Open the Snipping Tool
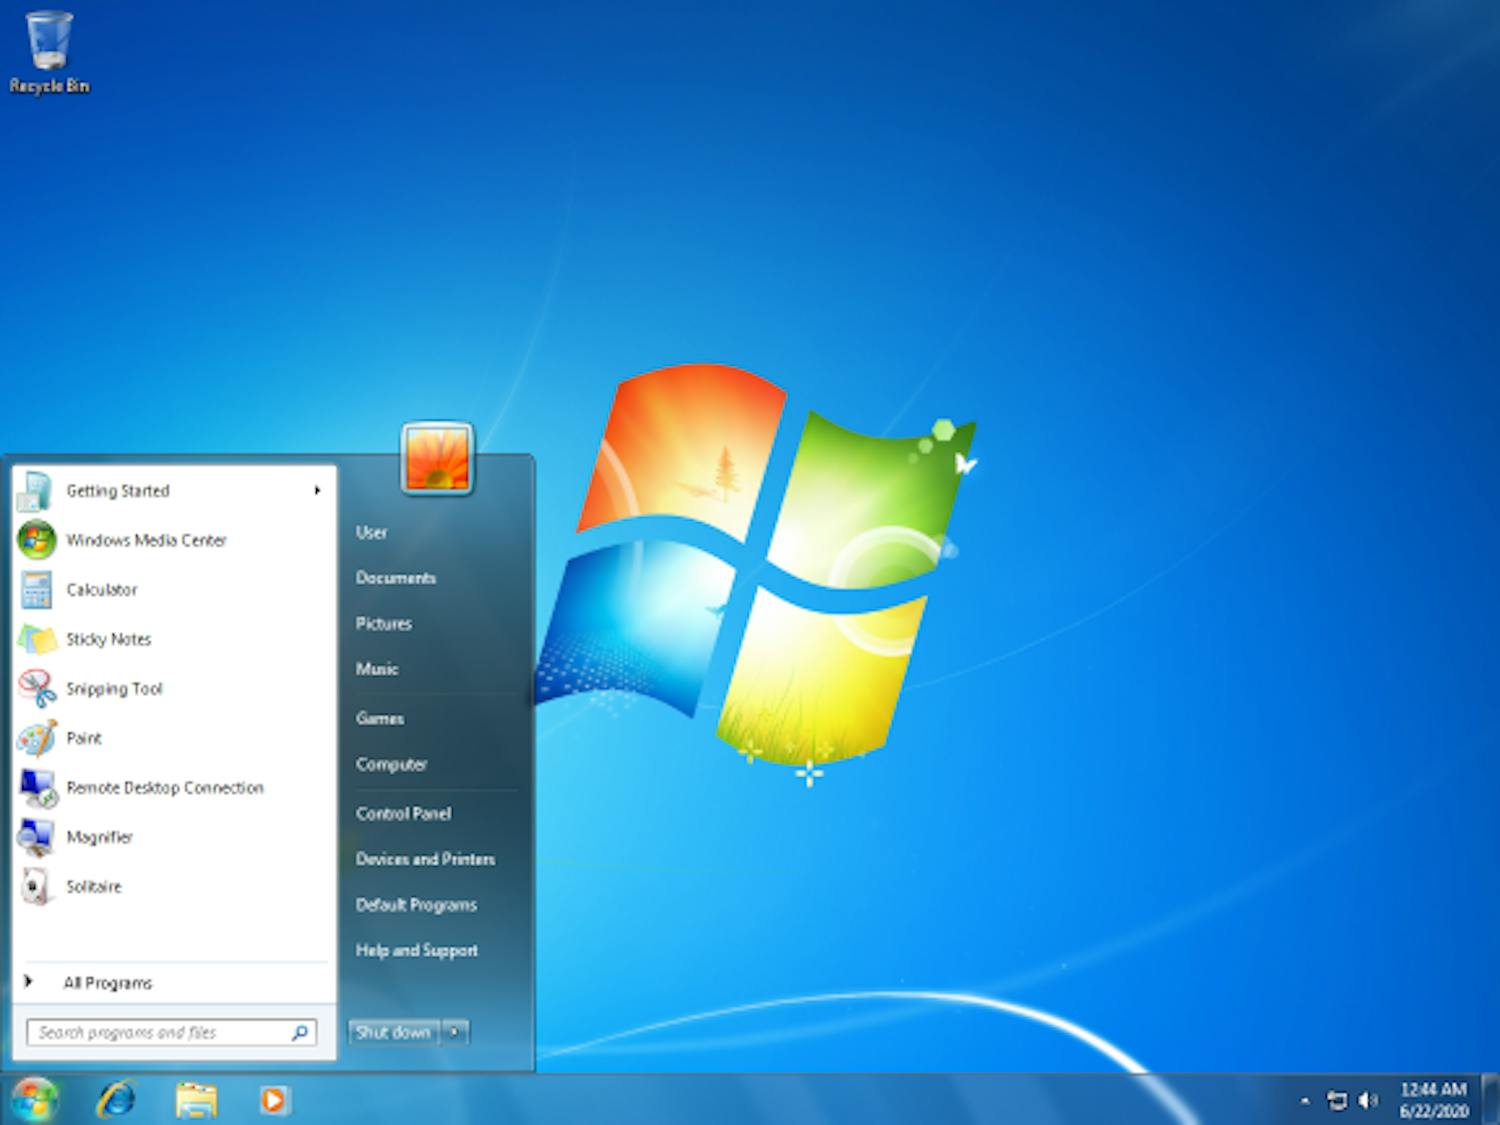1500x1125 pixels. 113,689
